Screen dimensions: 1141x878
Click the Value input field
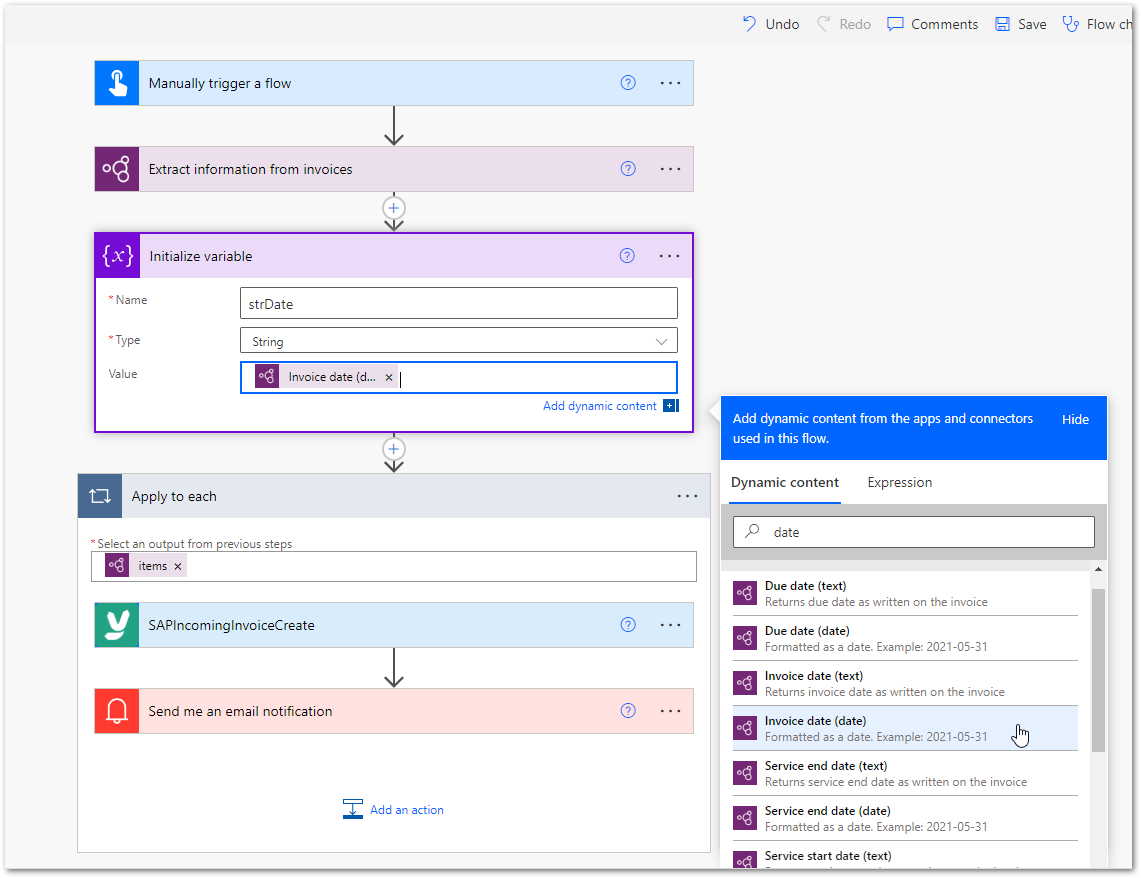[x=458, y=378]
